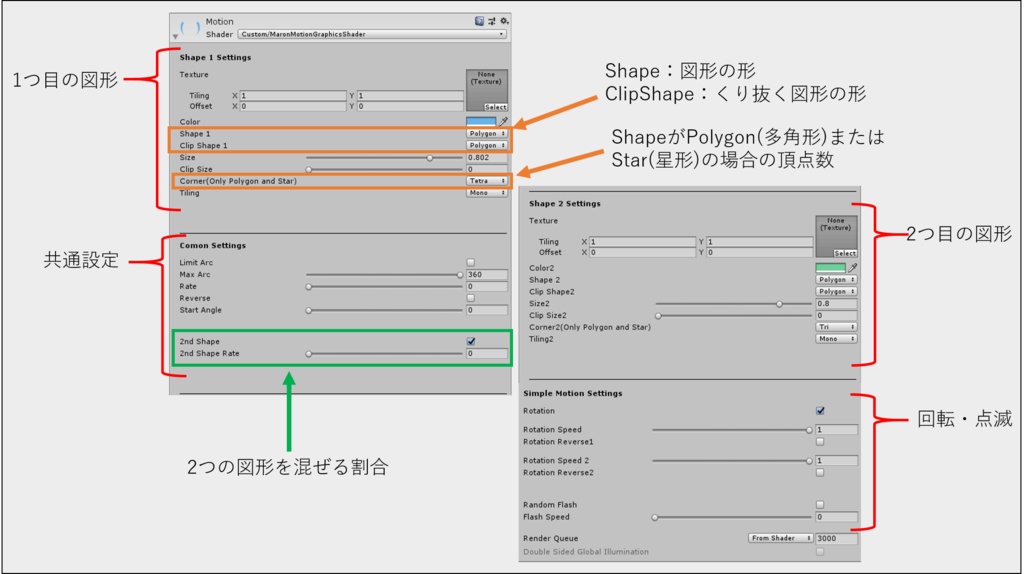Enable Rotation Reverse2 checkbox

click(x=820, y=472)
